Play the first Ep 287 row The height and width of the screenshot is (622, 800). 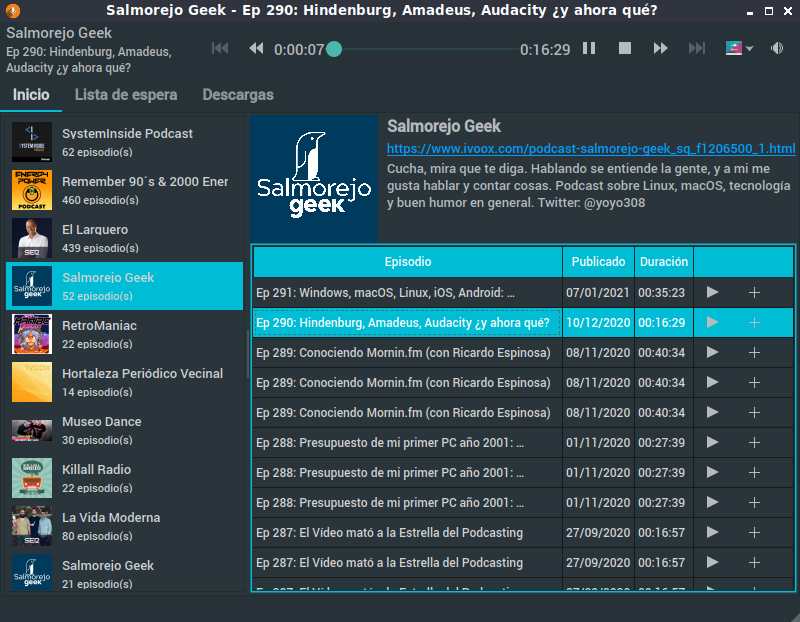(x=713, y=533)
